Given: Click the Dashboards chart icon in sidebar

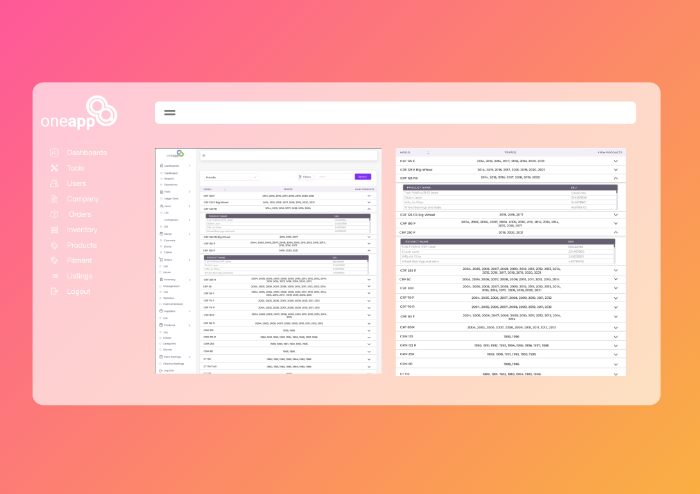Looking at the screenshot, I should 54,153.
